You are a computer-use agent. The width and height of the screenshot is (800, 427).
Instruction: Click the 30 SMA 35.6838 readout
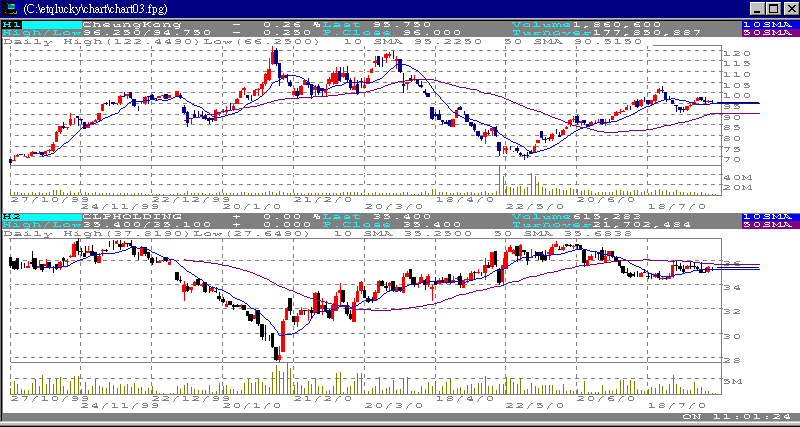click(563, 233)
